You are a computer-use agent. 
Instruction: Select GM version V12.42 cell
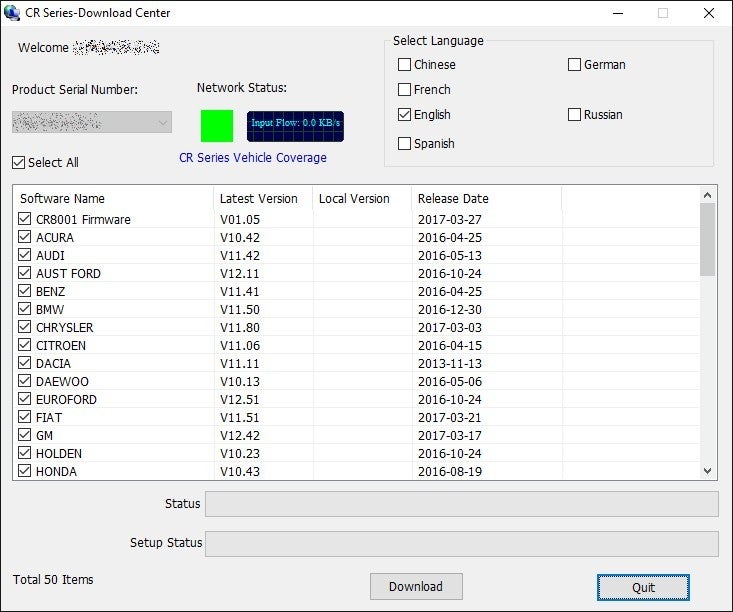pos(240,435)
